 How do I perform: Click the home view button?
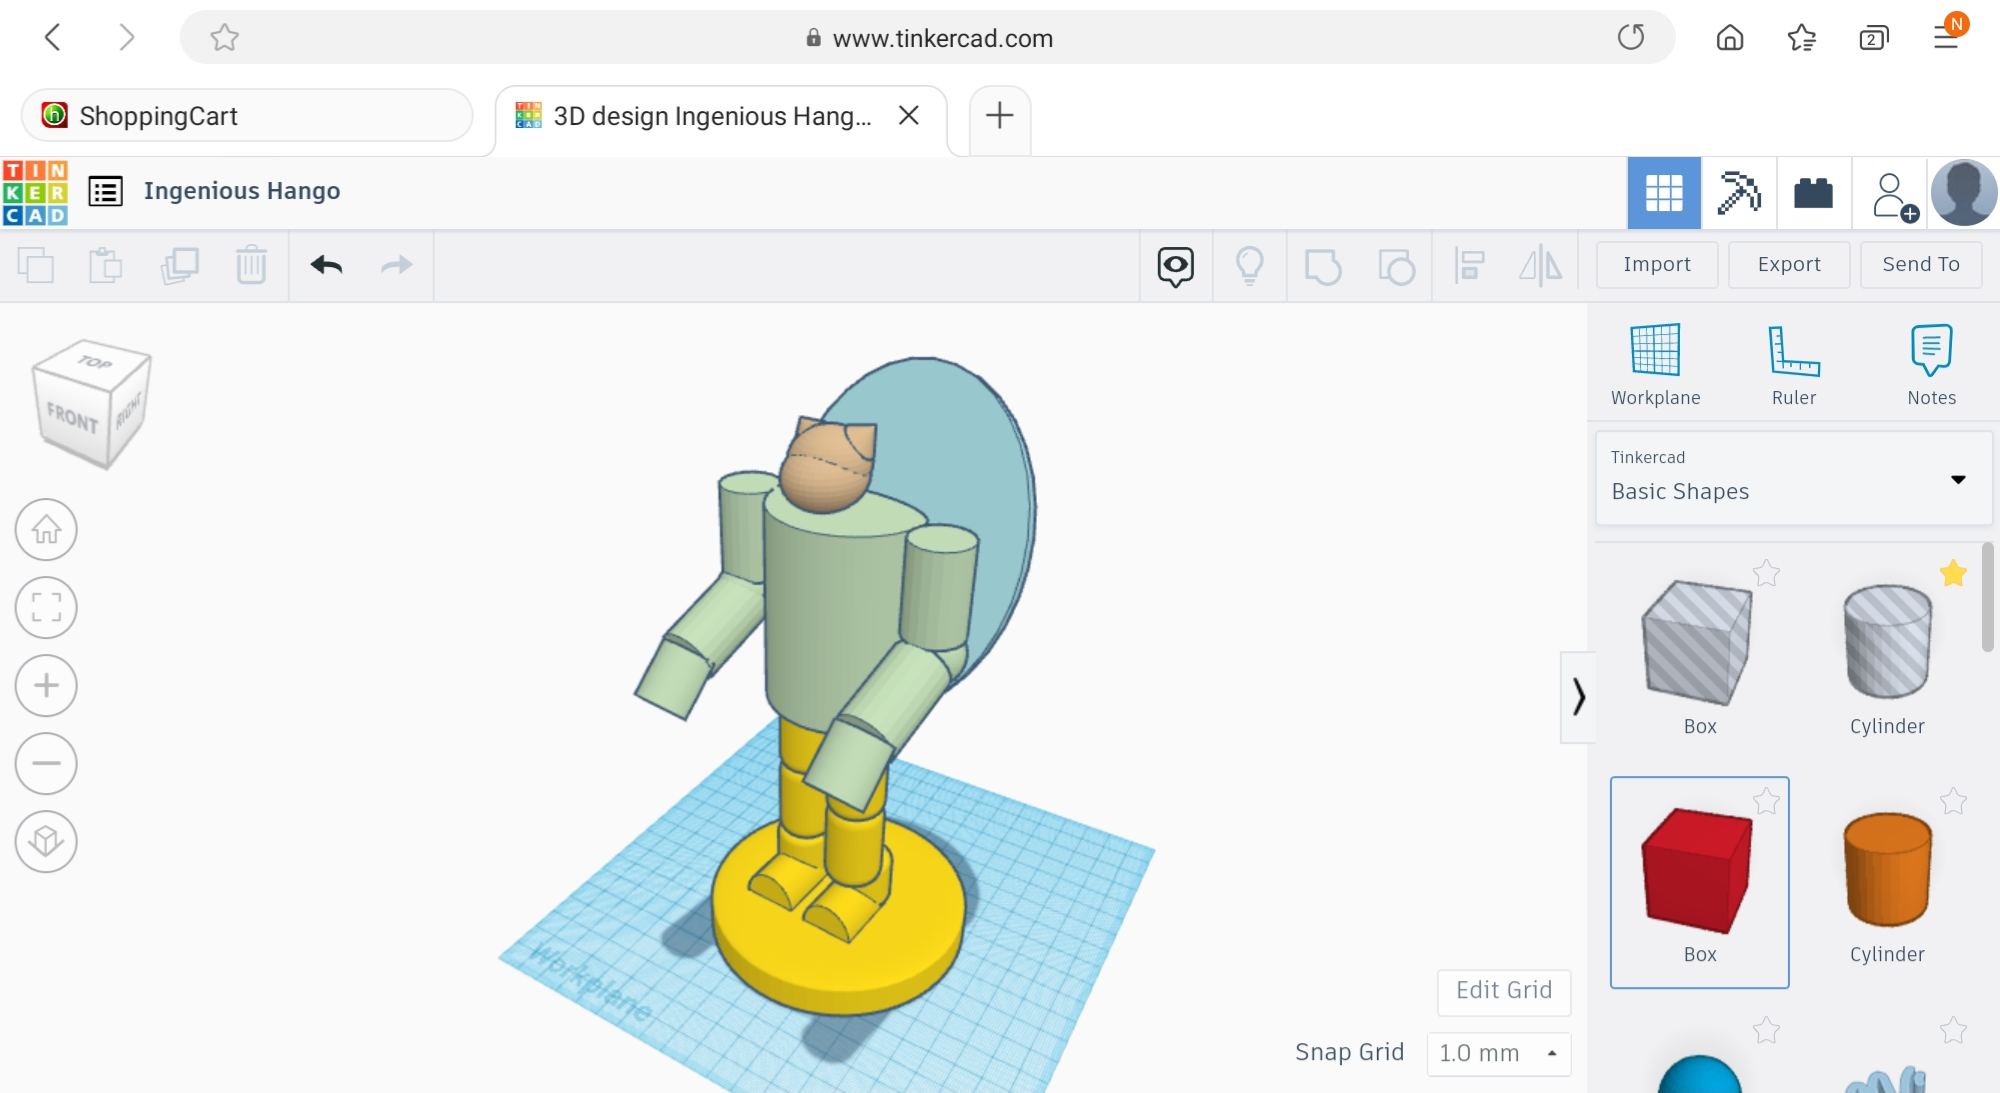(x=46, y=529)
